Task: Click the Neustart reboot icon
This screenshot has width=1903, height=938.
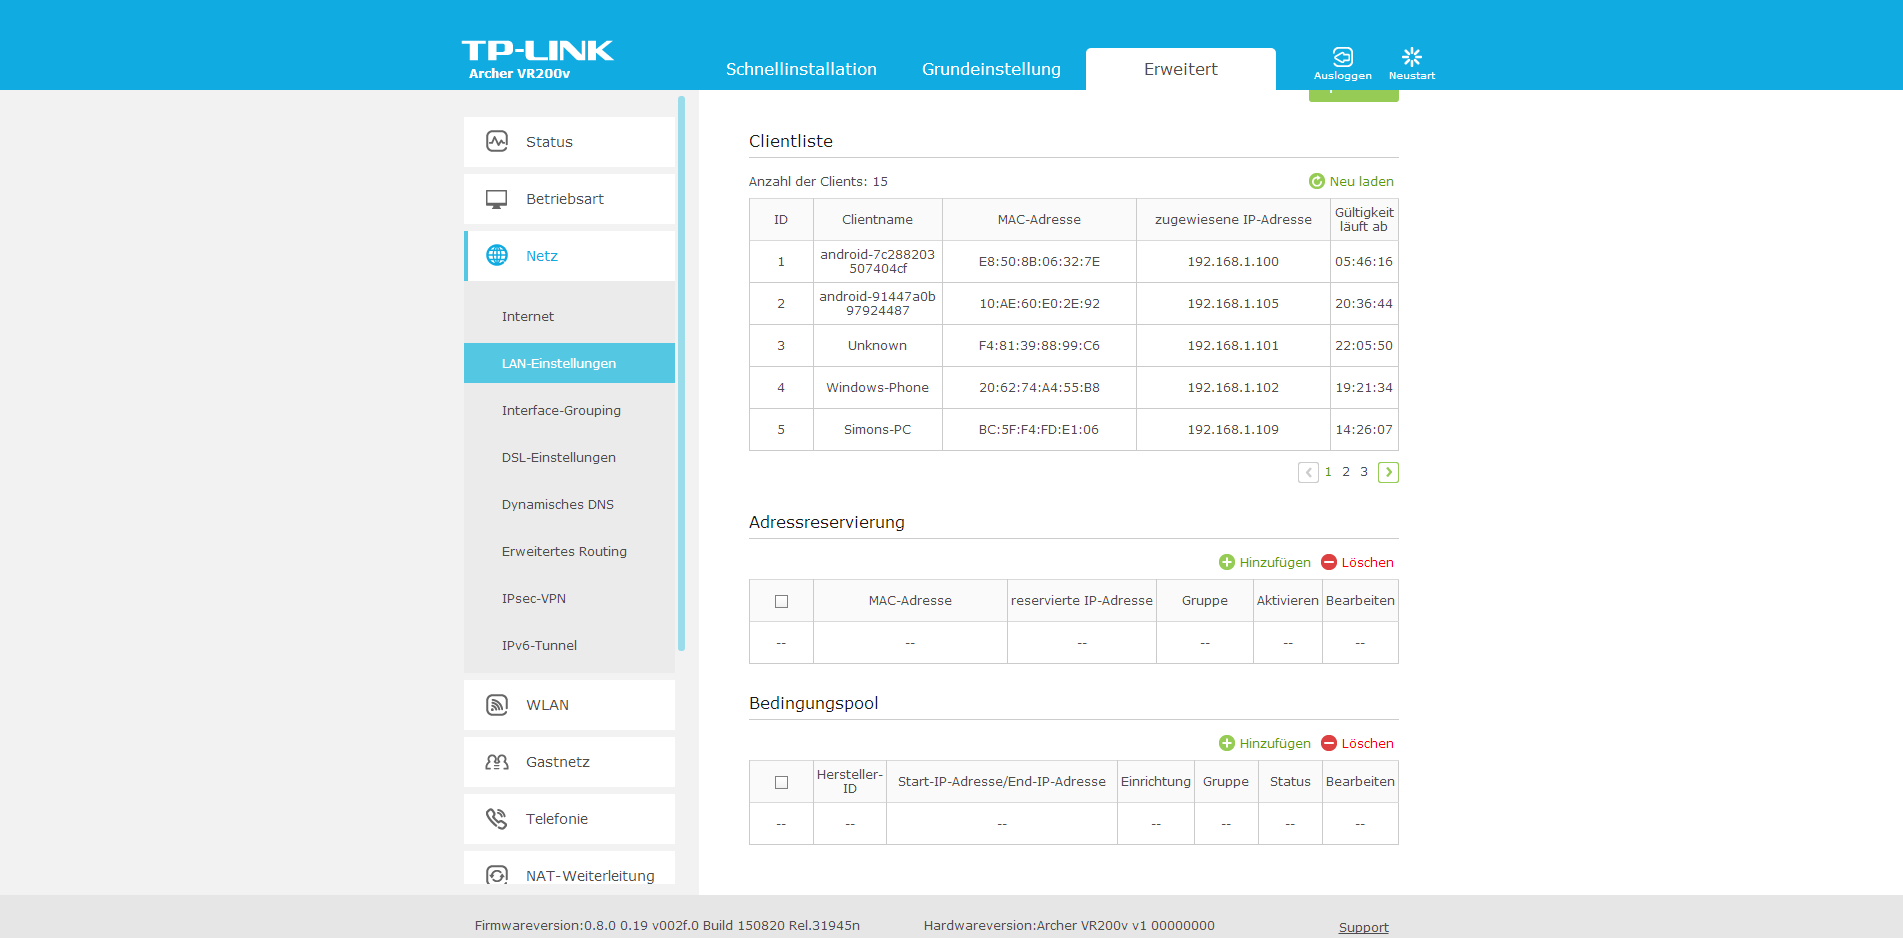Action: (1411, 57)
